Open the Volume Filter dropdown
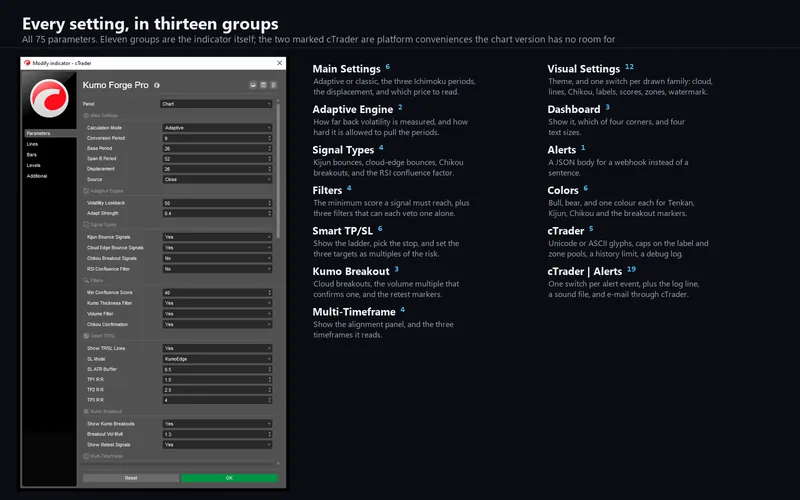This screenshot has height=500, width=800. 217,314
